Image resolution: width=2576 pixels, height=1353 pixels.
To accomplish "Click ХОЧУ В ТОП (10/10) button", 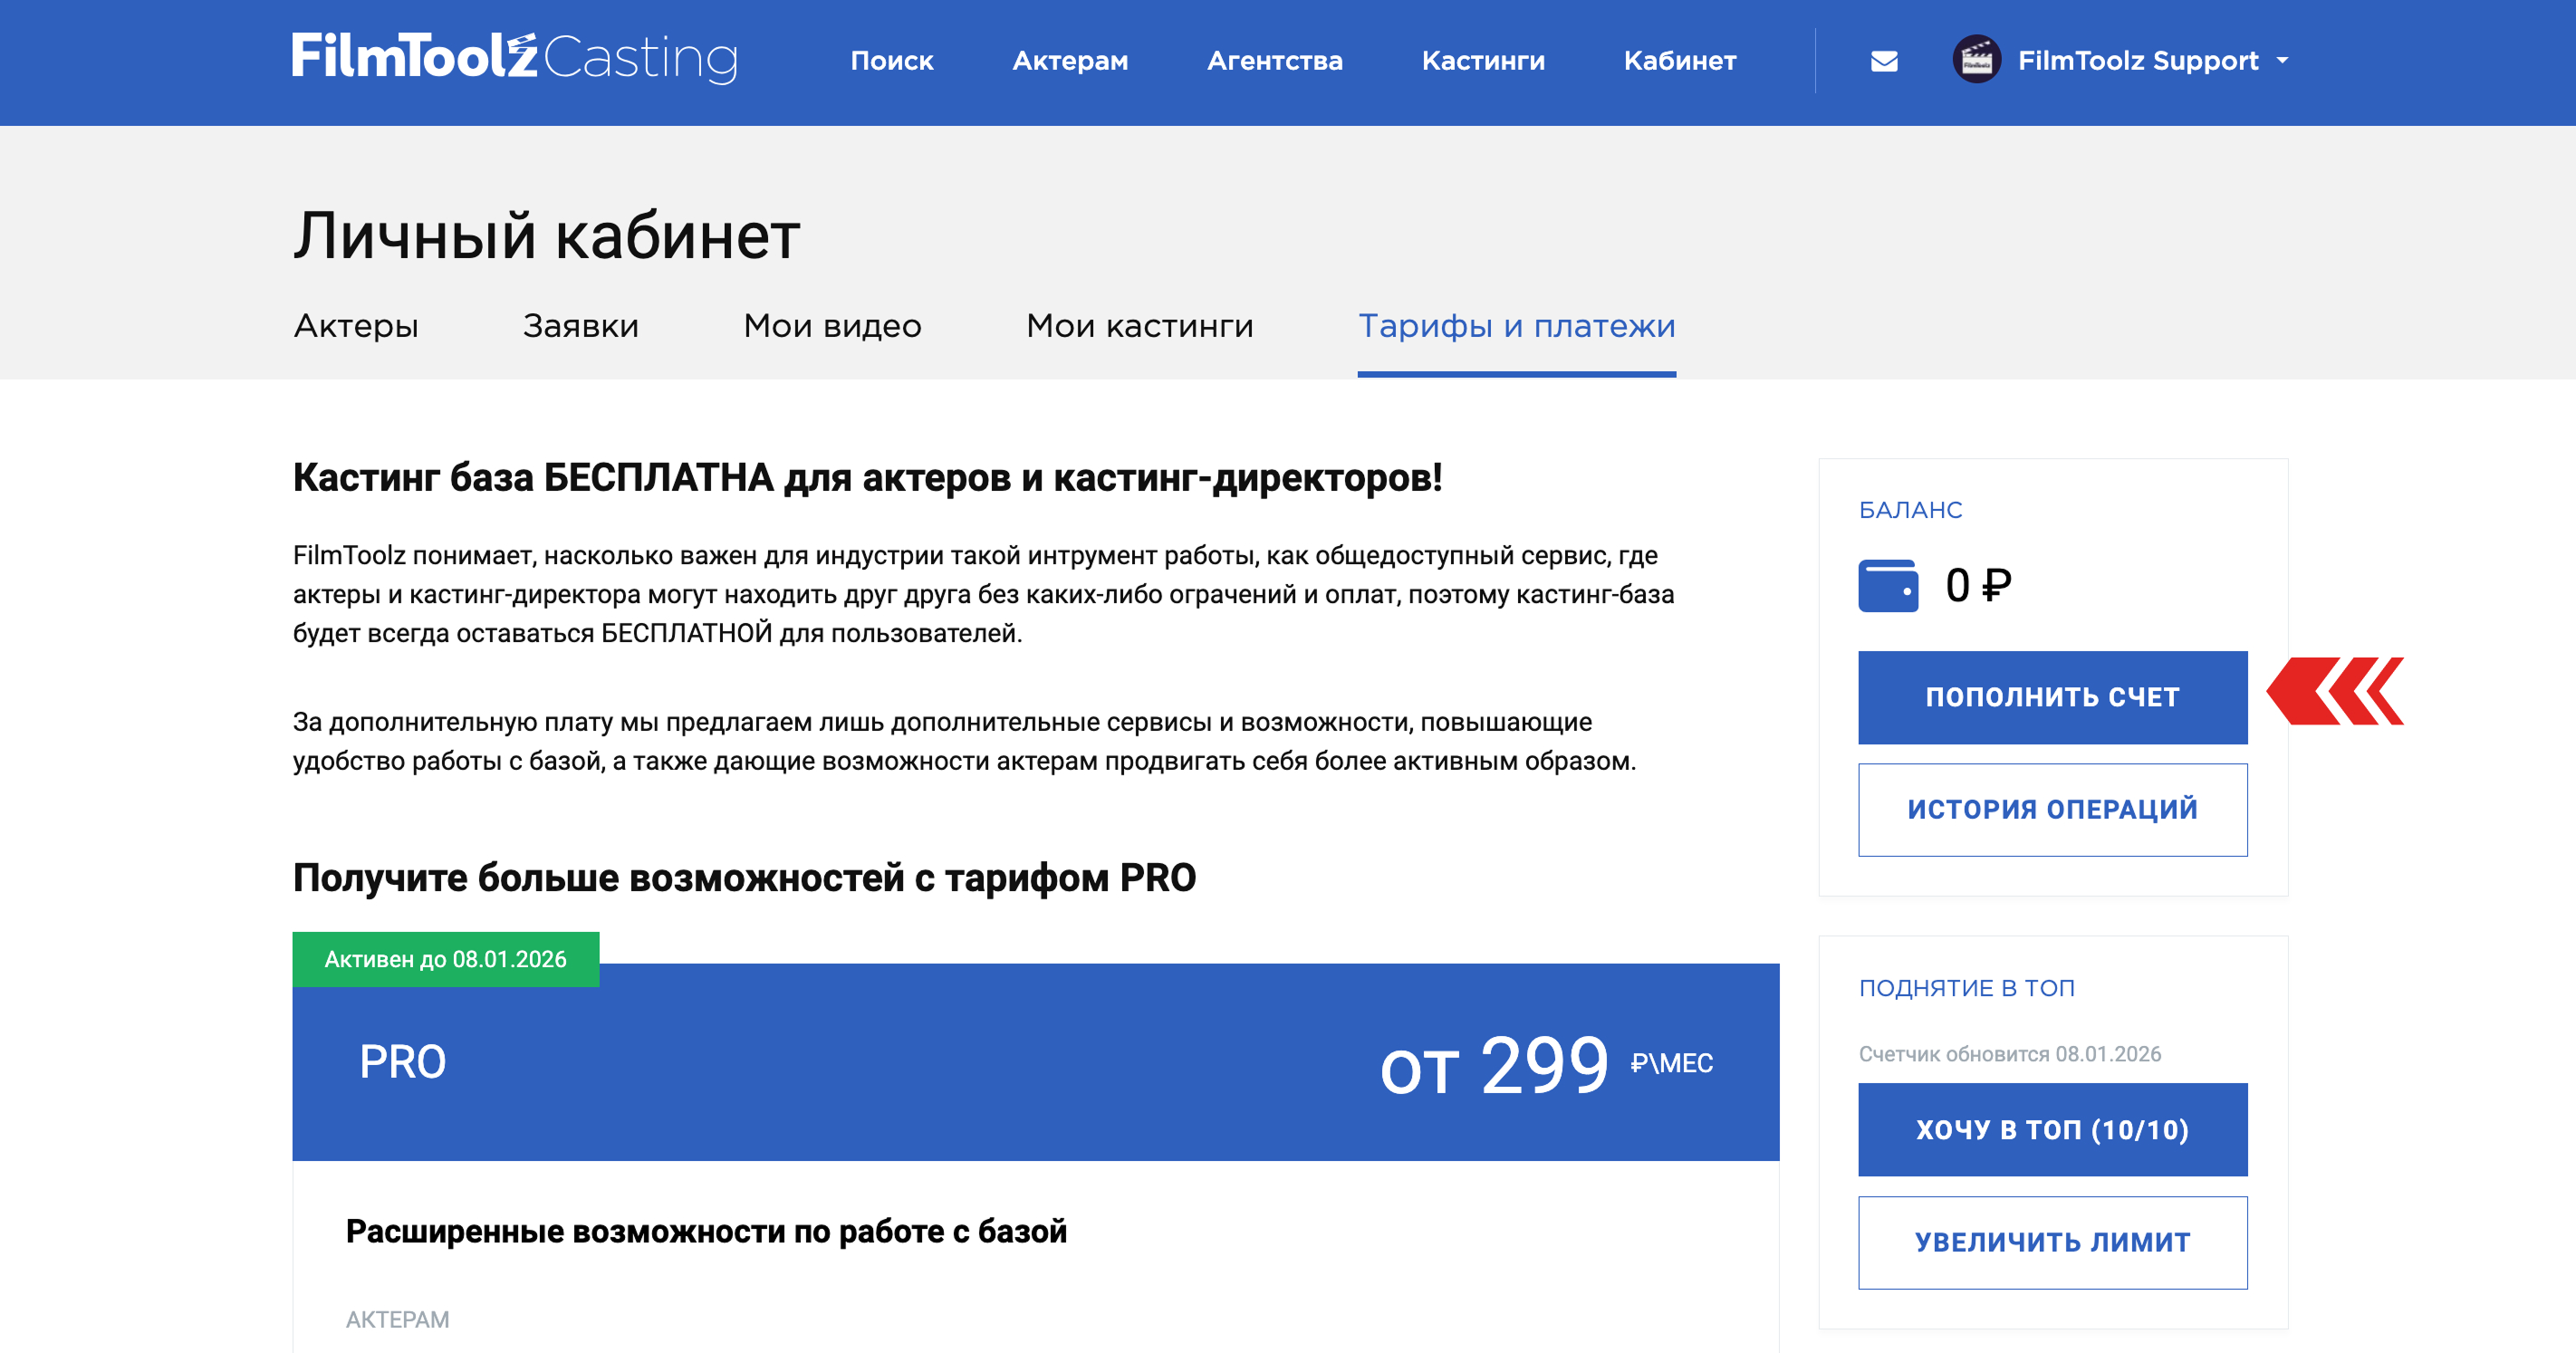I will (2052, 1129).
